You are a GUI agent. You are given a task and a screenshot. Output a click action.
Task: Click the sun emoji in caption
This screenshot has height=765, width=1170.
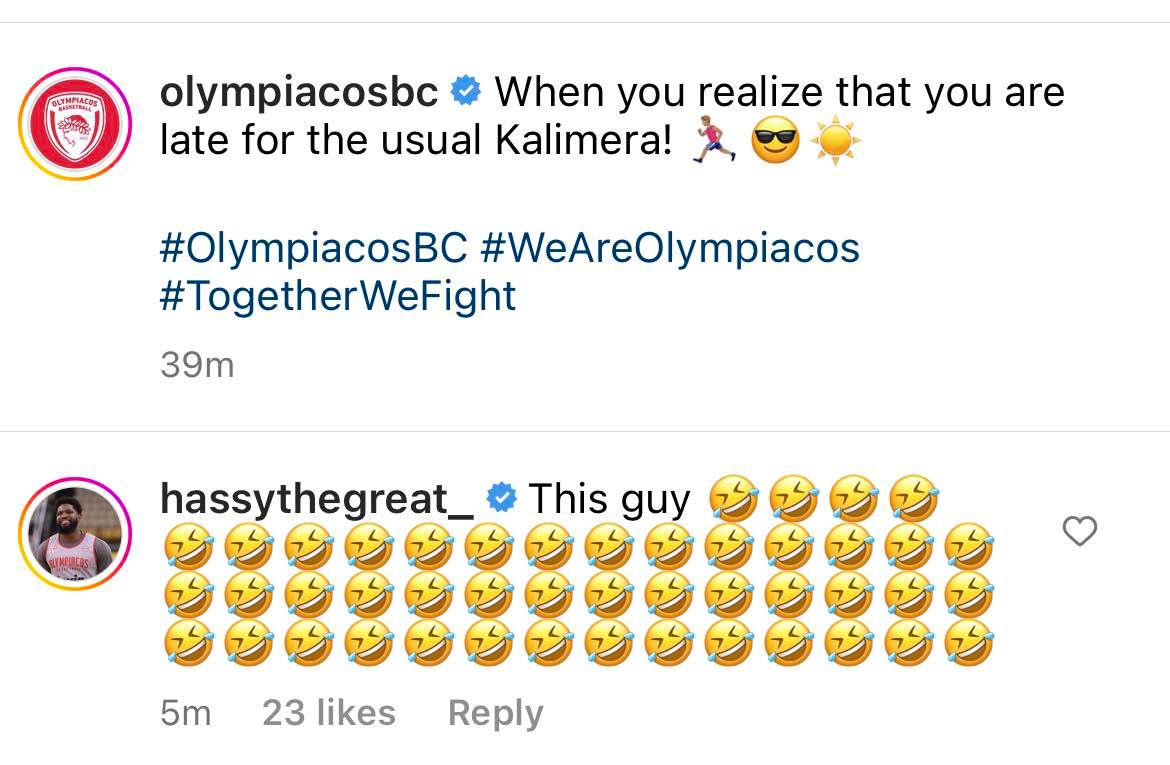[x=835, y=143]
